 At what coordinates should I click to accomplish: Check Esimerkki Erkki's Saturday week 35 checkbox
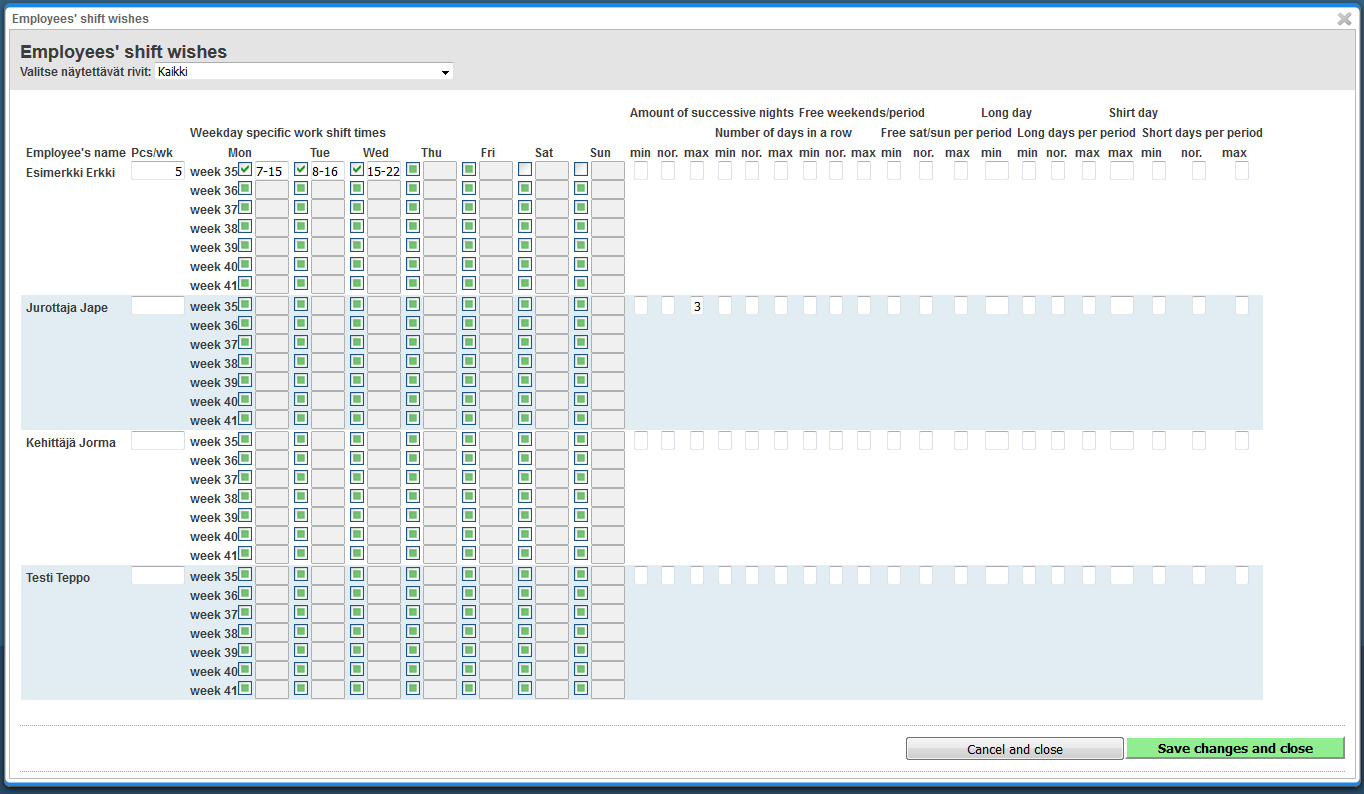point(525,169)
